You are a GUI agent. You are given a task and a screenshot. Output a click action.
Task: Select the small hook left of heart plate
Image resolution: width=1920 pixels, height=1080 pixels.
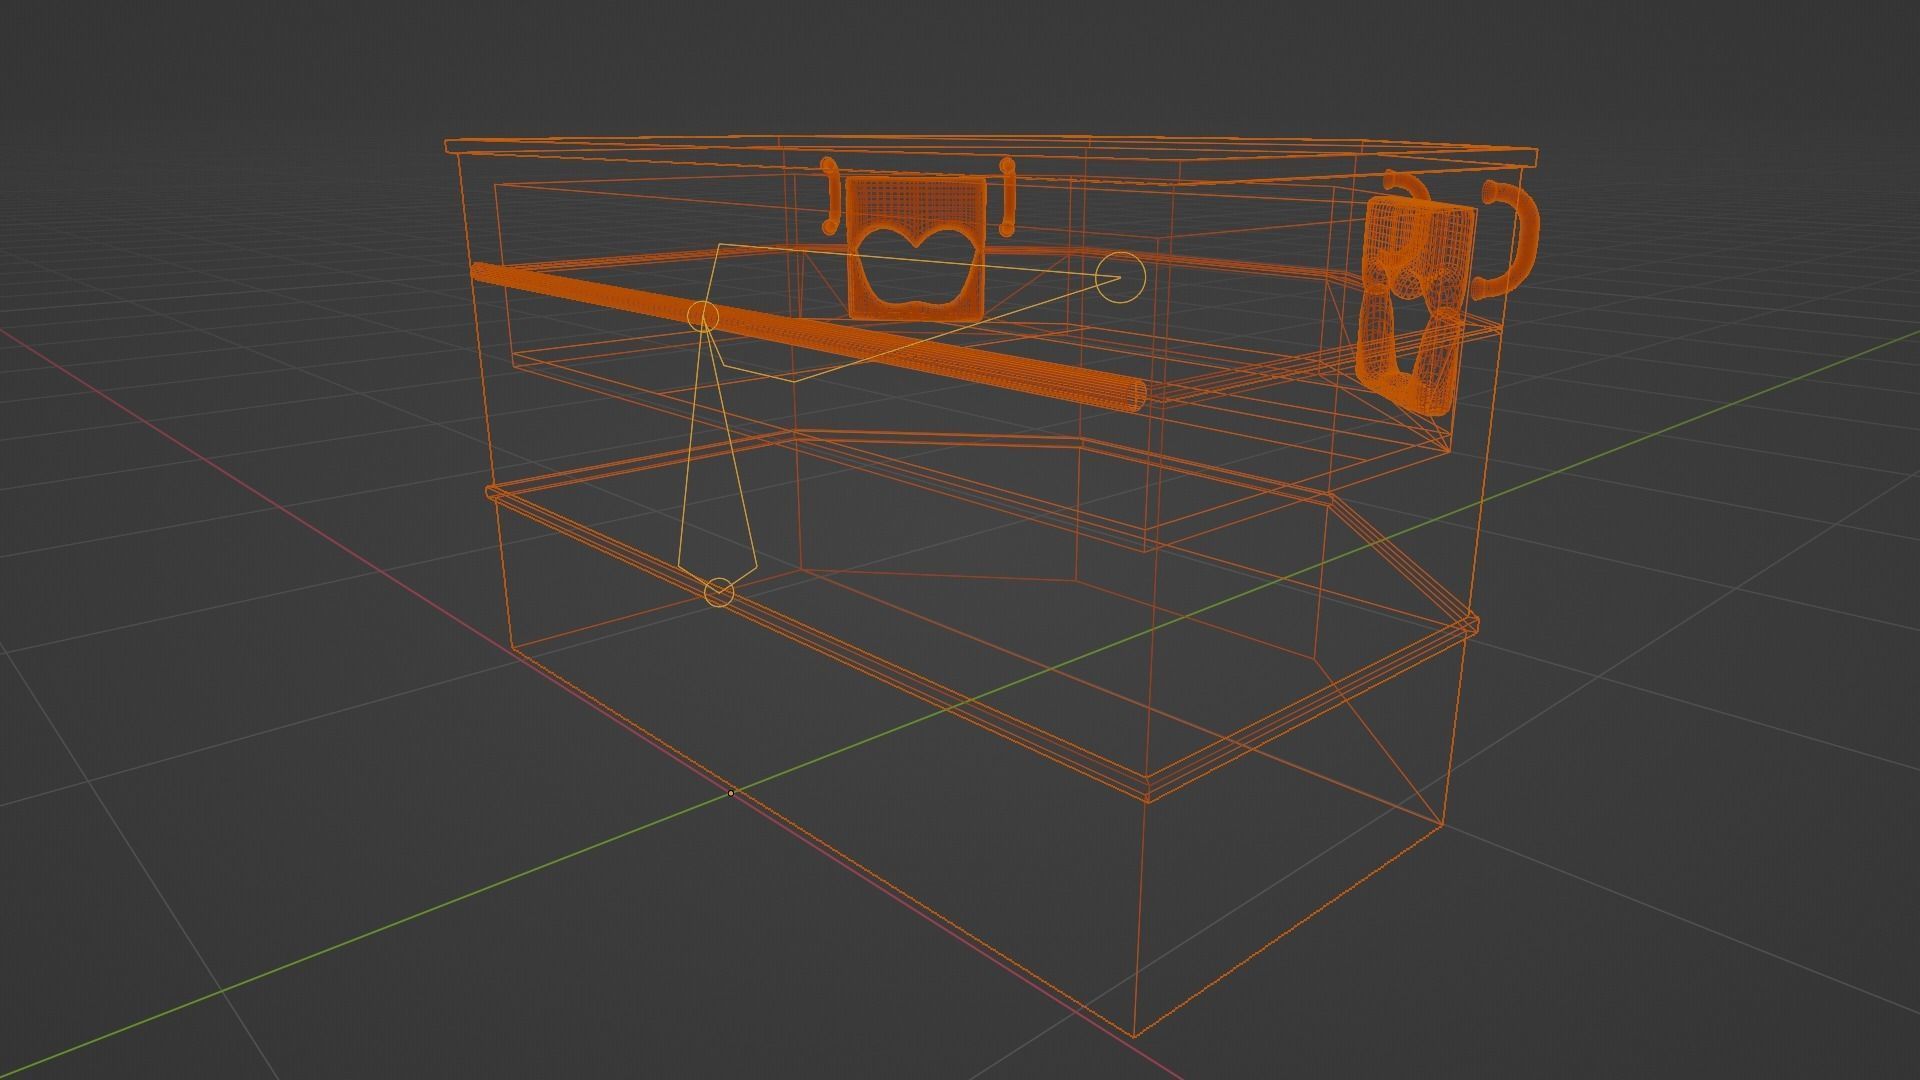tap(831, 196)
